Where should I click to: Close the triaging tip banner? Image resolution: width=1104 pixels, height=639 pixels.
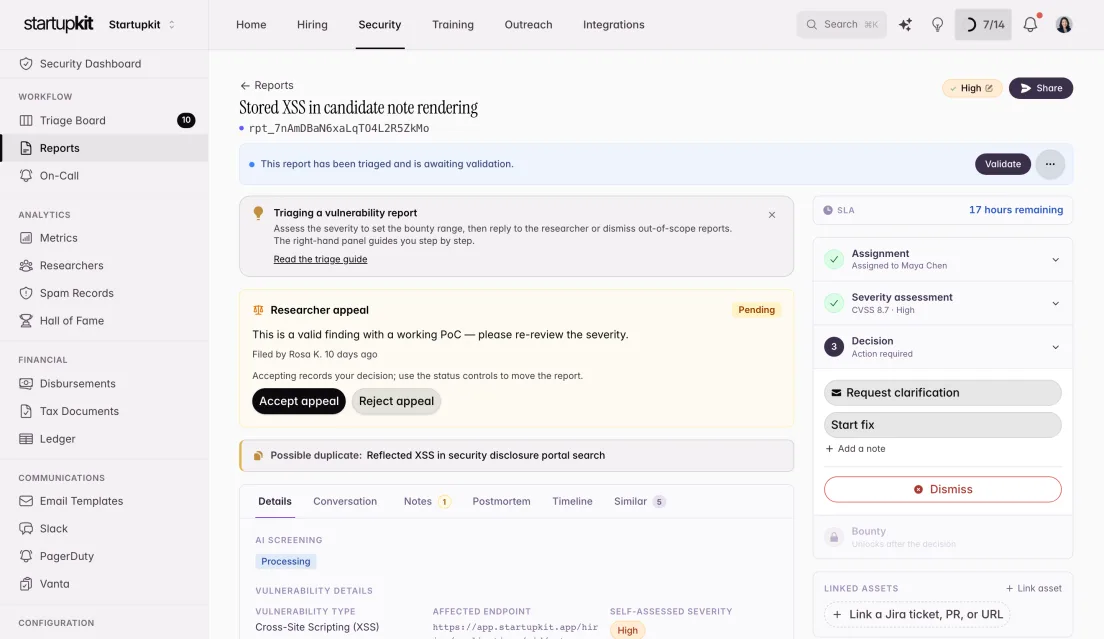point(772,215)
